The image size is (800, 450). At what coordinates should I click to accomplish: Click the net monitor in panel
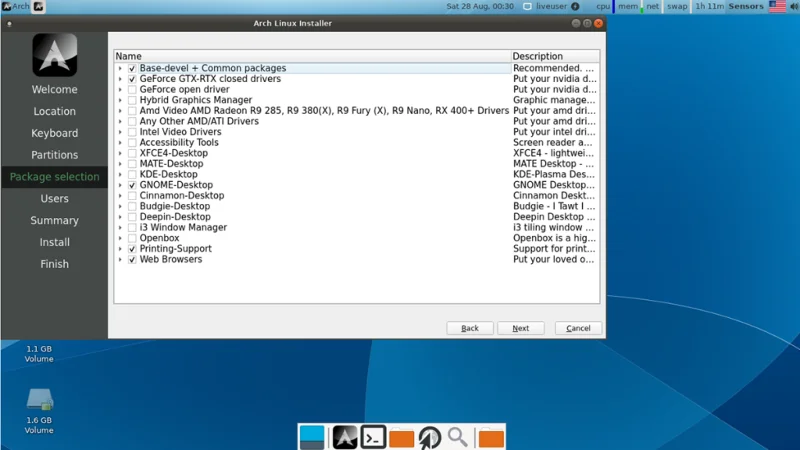pos(653,7)
